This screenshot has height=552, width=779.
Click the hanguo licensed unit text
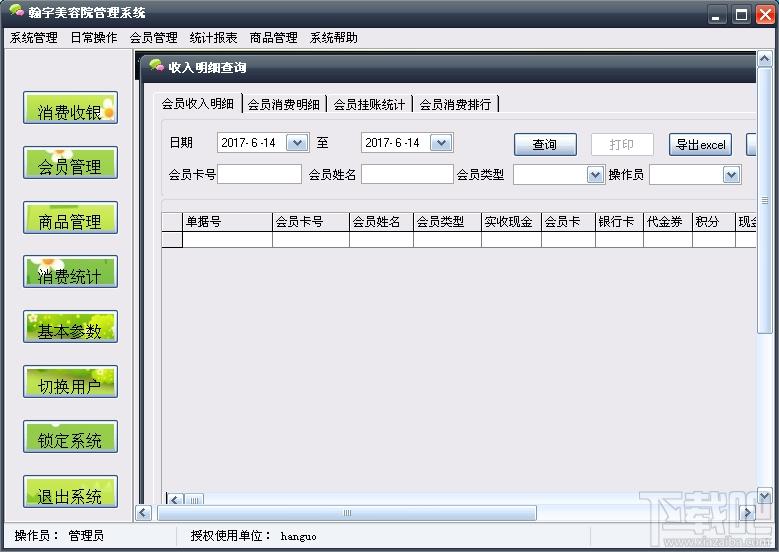click(298, 536)
